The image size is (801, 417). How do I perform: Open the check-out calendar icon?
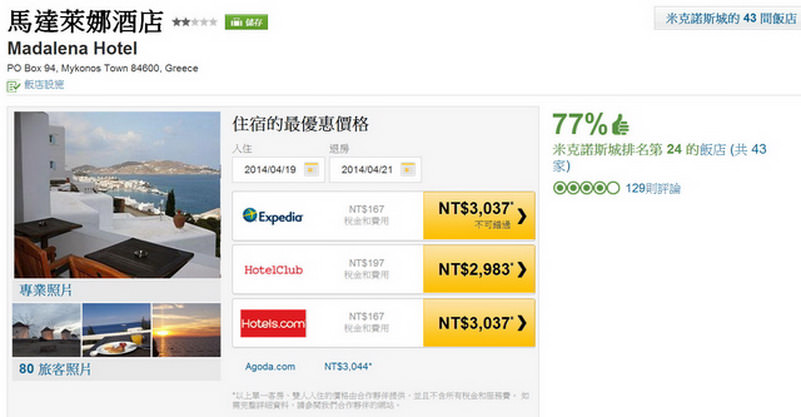click(409, 169)
